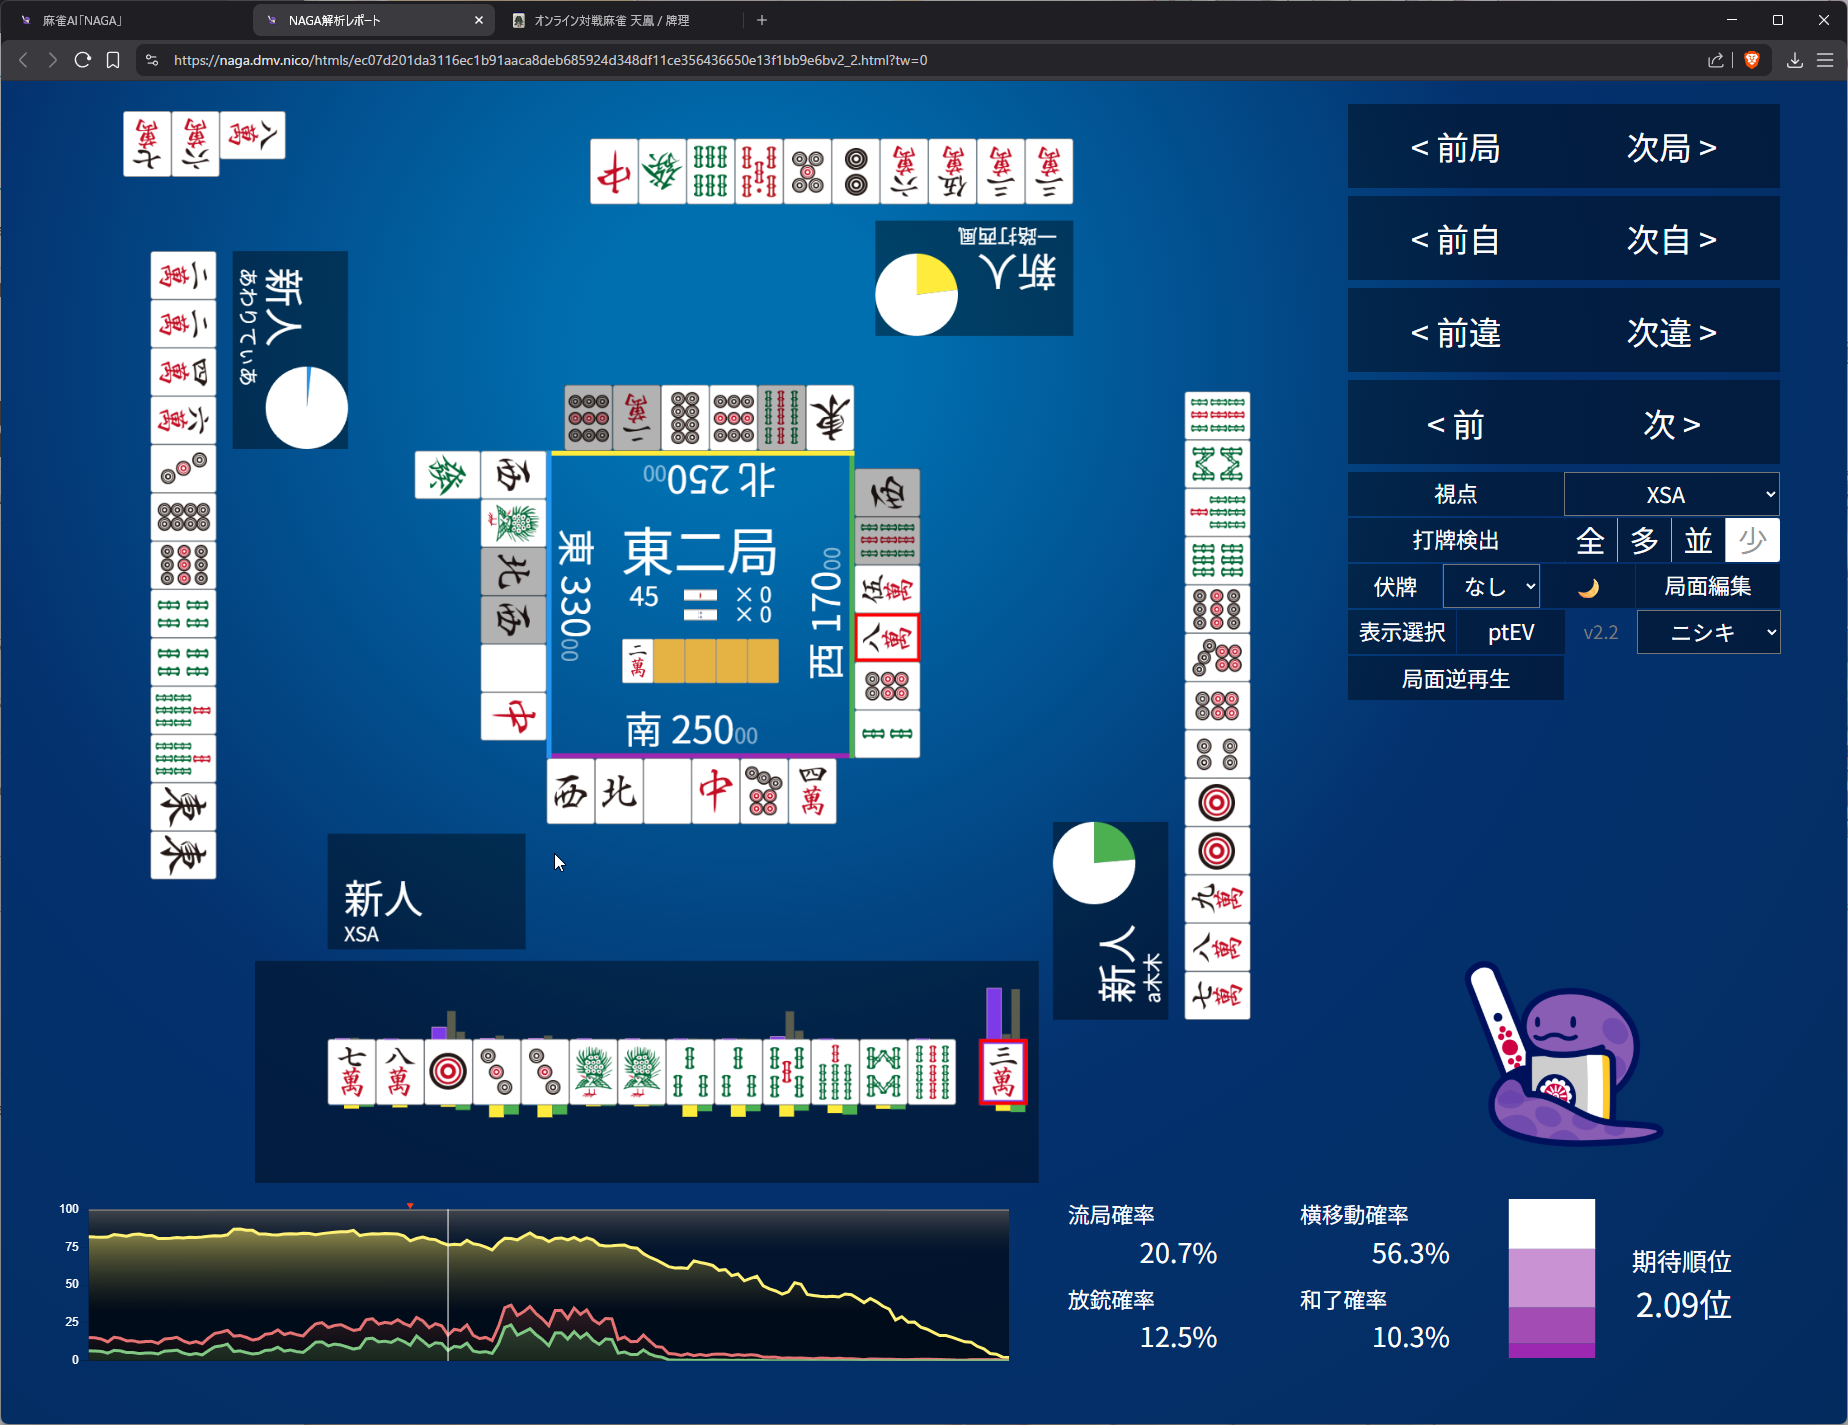Click the share icon in the address bar
The image size is (1848, 1425).
1716,60
